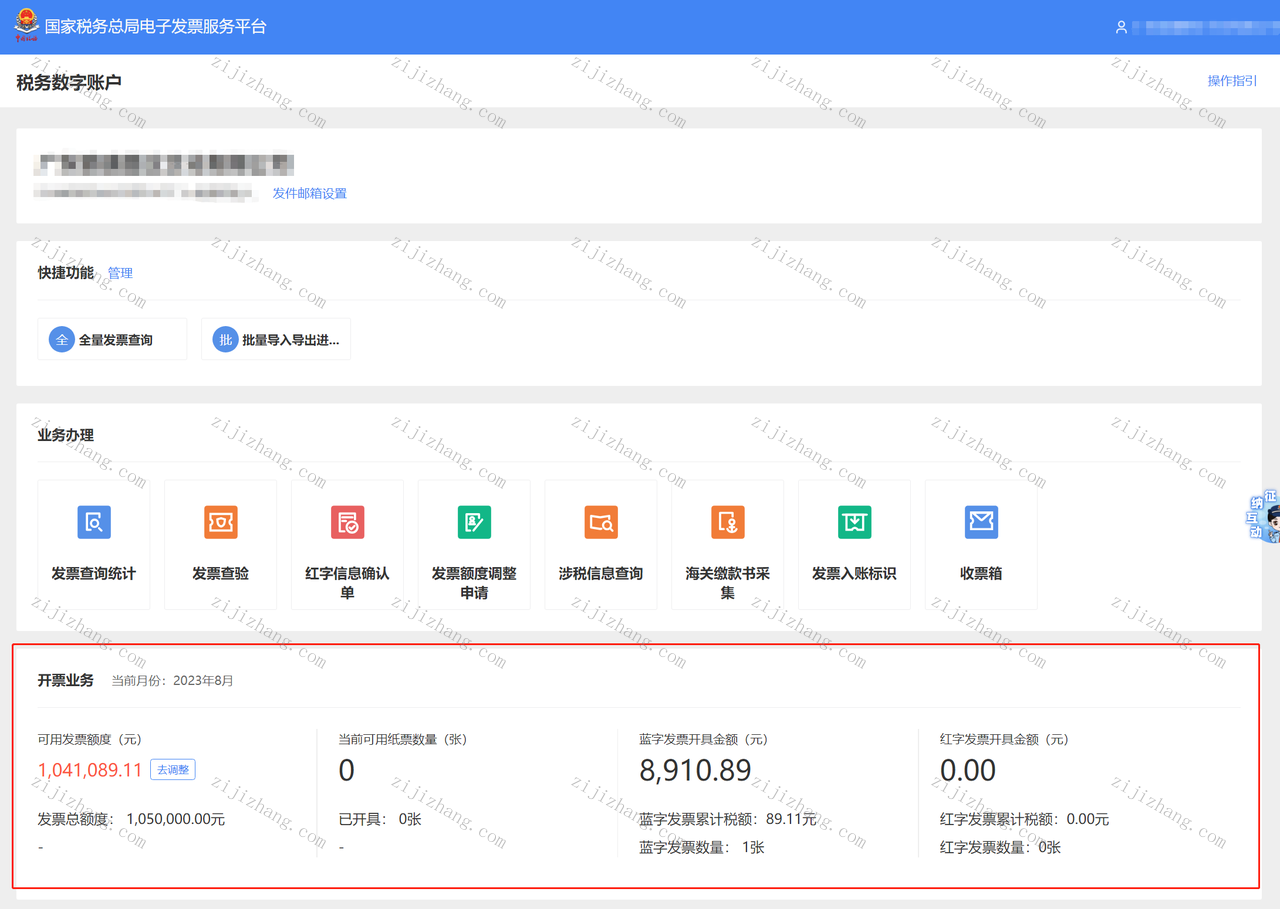1280x909 pixels.
Task: Click the 当前月份：2023年8月 text
Action: pos(172,681)
